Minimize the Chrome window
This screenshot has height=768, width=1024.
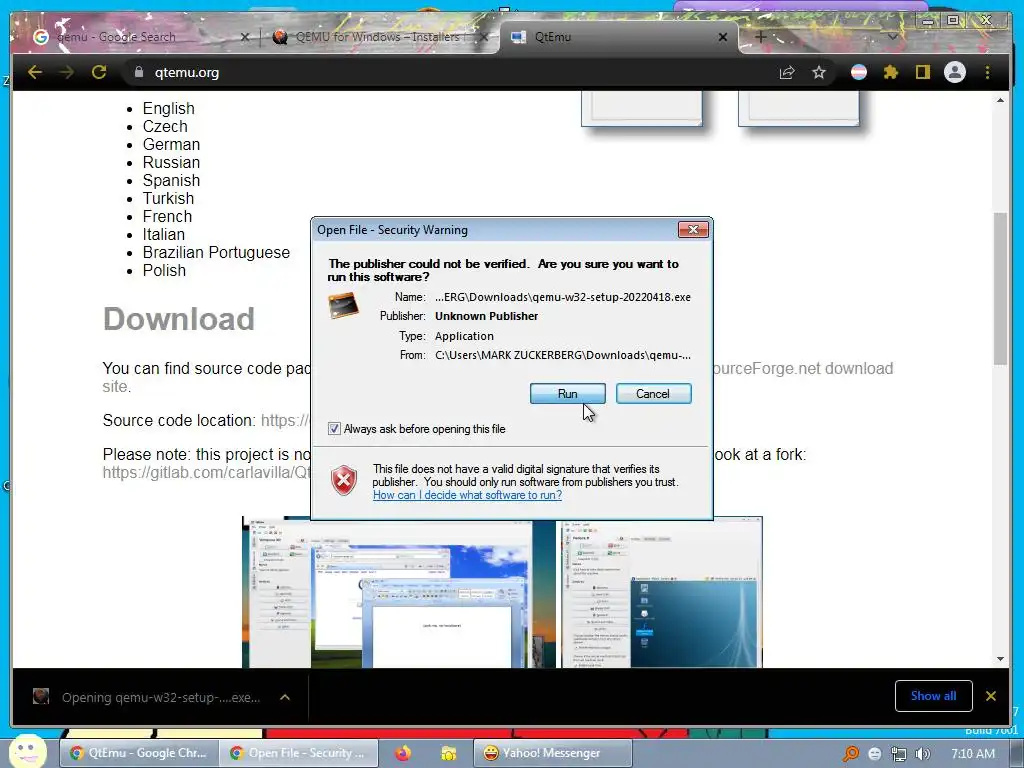tap(927, 21)
